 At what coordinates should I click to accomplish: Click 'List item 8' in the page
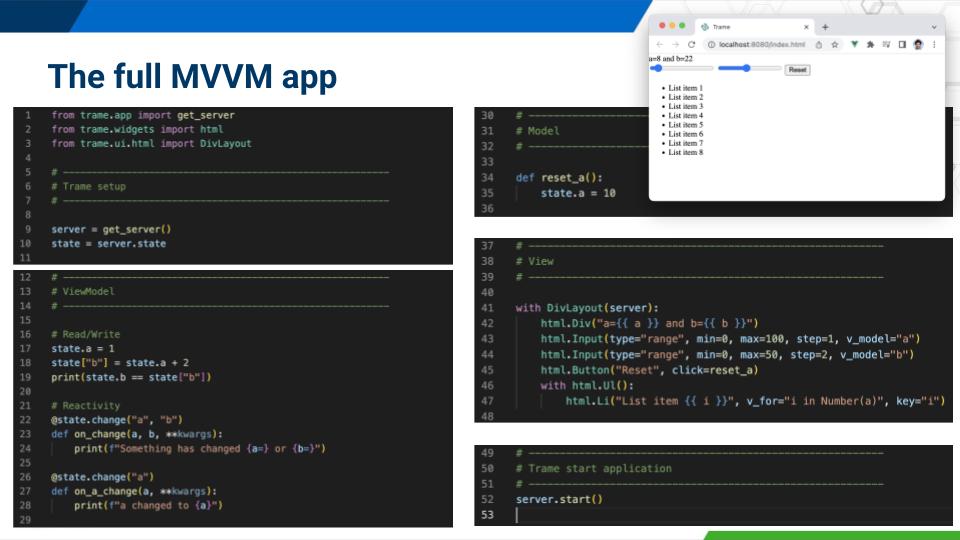pos(685,152)
